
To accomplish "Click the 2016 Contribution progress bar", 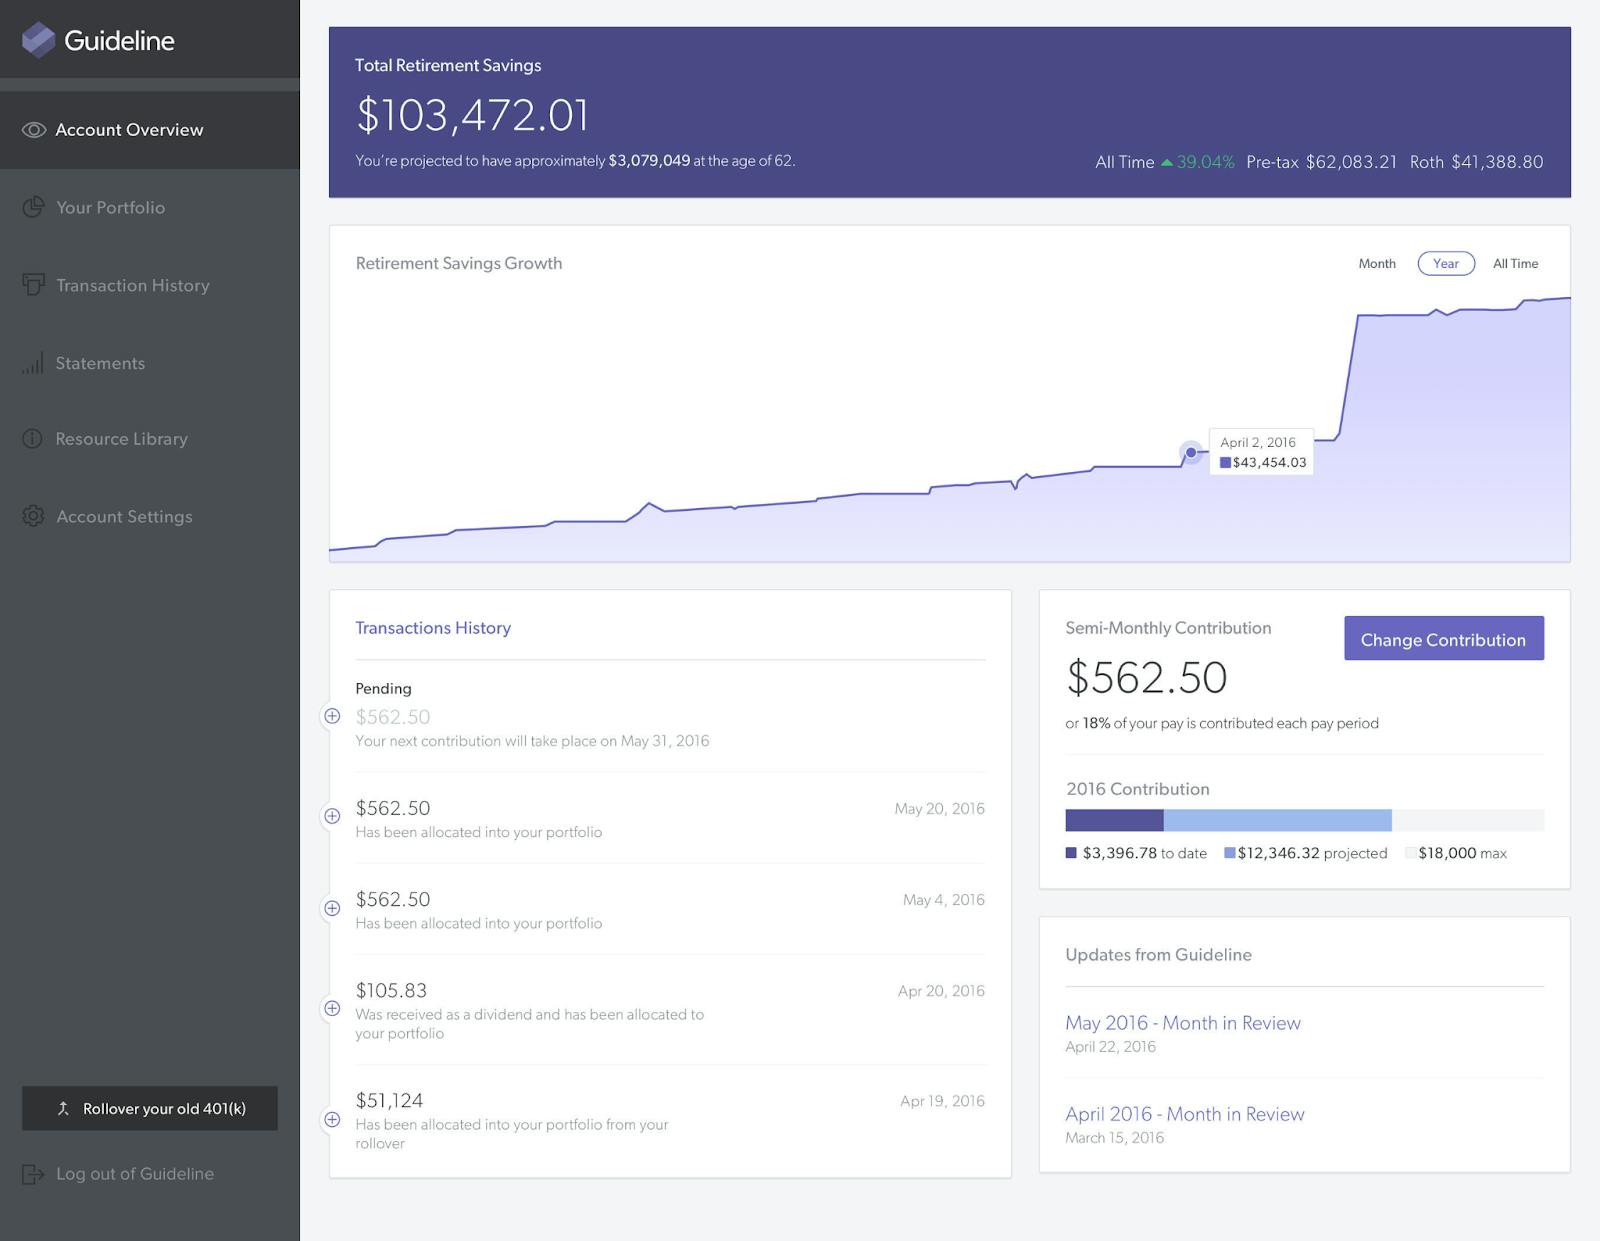I will coord(1304,821).
